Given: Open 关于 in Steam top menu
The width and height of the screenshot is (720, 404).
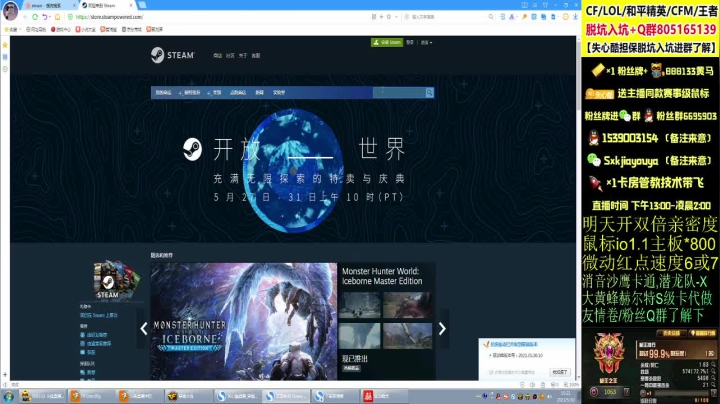Looking at the screenshot, I should click(243, 56).
